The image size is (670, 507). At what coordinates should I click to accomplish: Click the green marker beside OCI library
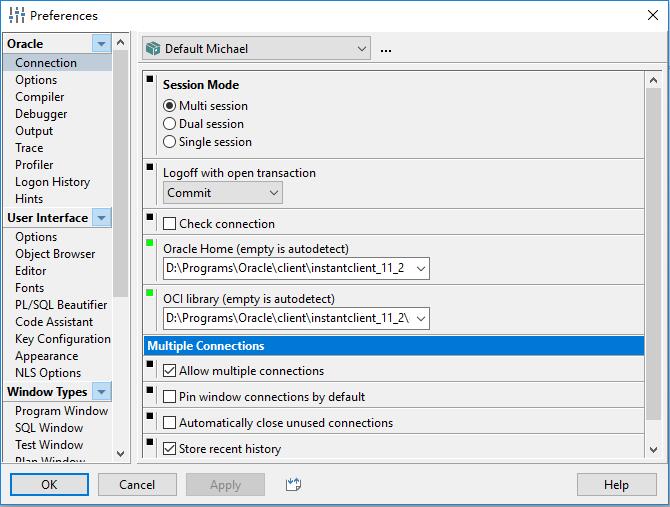click(151, 293)
